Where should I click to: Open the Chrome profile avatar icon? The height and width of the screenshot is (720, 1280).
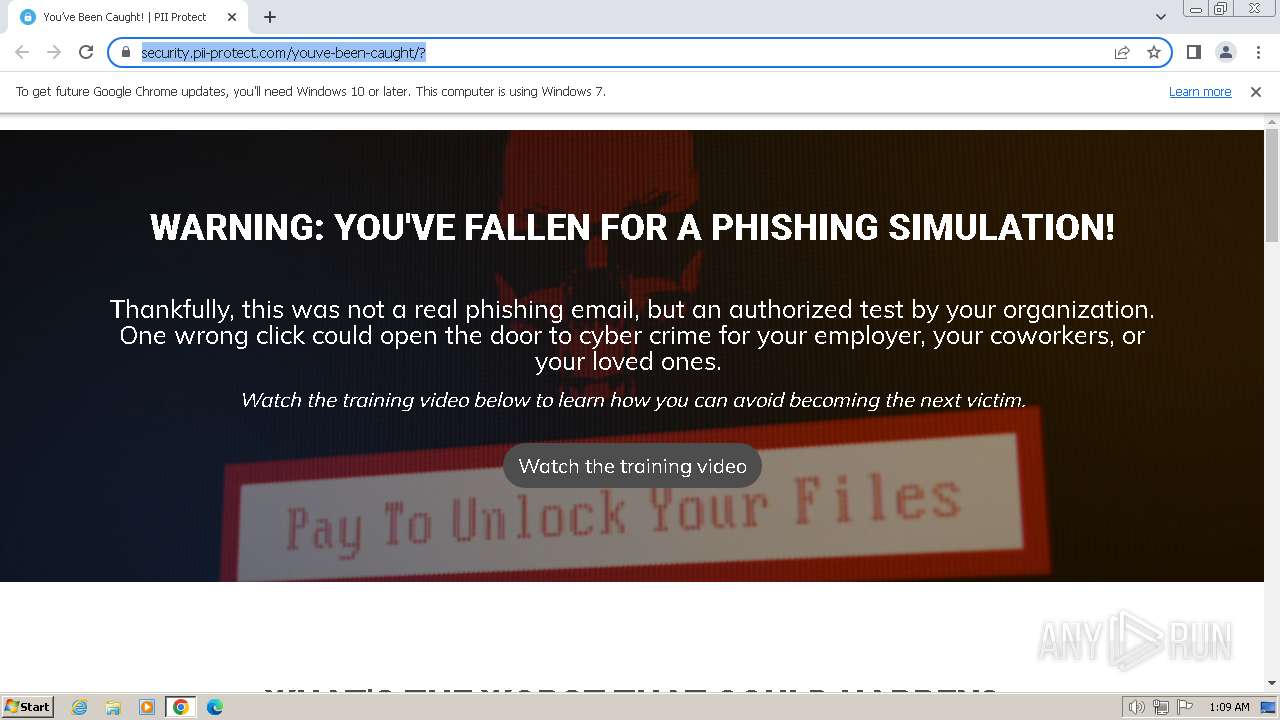1225,52
